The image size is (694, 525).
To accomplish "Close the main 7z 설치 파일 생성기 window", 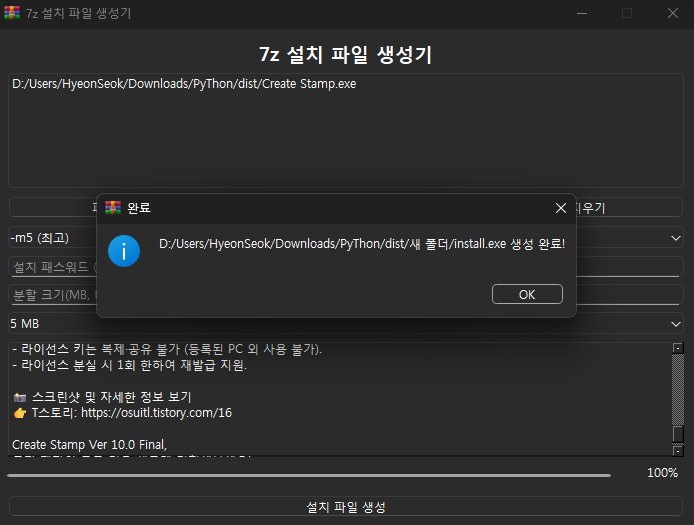I will 673,13.
